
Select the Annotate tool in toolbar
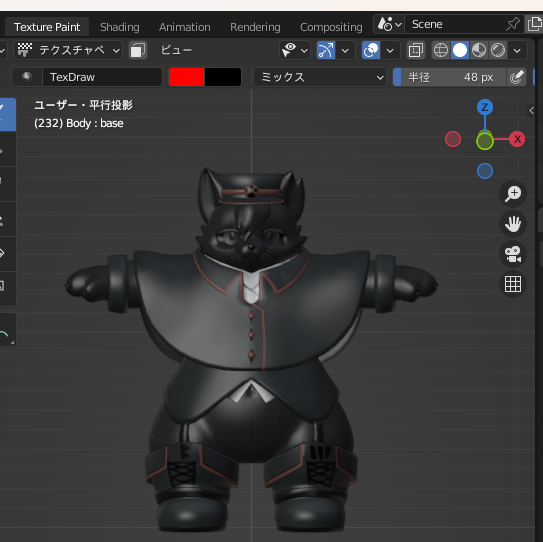click(7, 330)
